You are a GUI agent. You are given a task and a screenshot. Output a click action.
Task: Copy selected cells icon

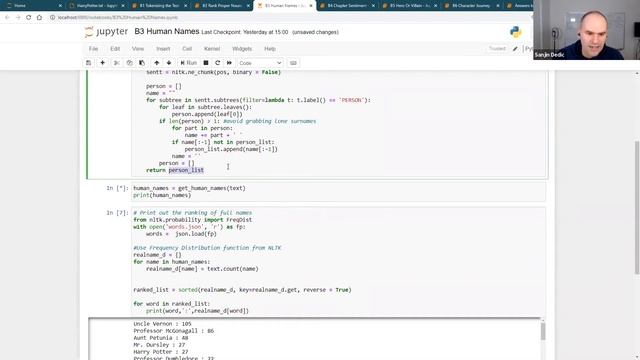129,63
